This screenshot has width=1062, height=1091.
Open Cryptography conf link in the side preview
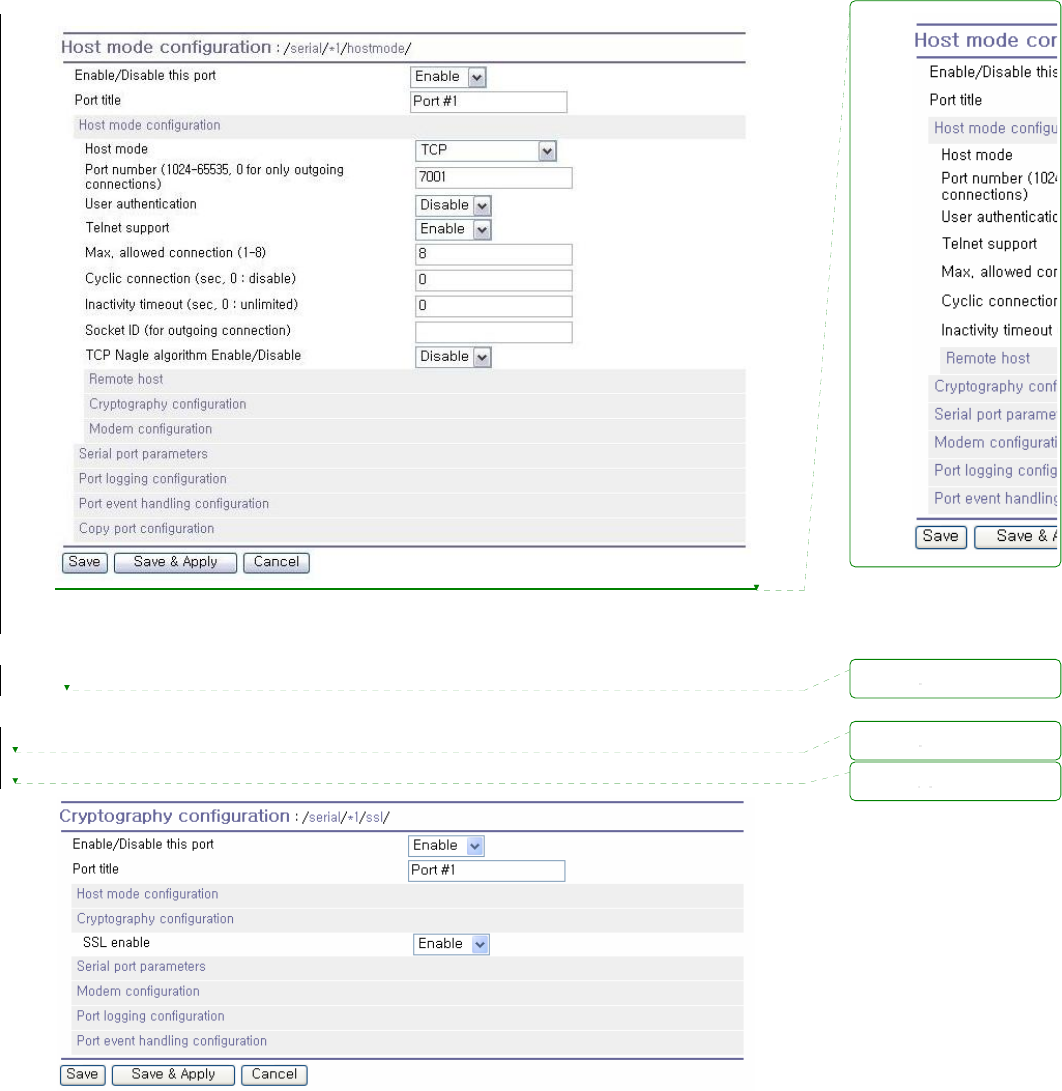[x=995, y=387]
